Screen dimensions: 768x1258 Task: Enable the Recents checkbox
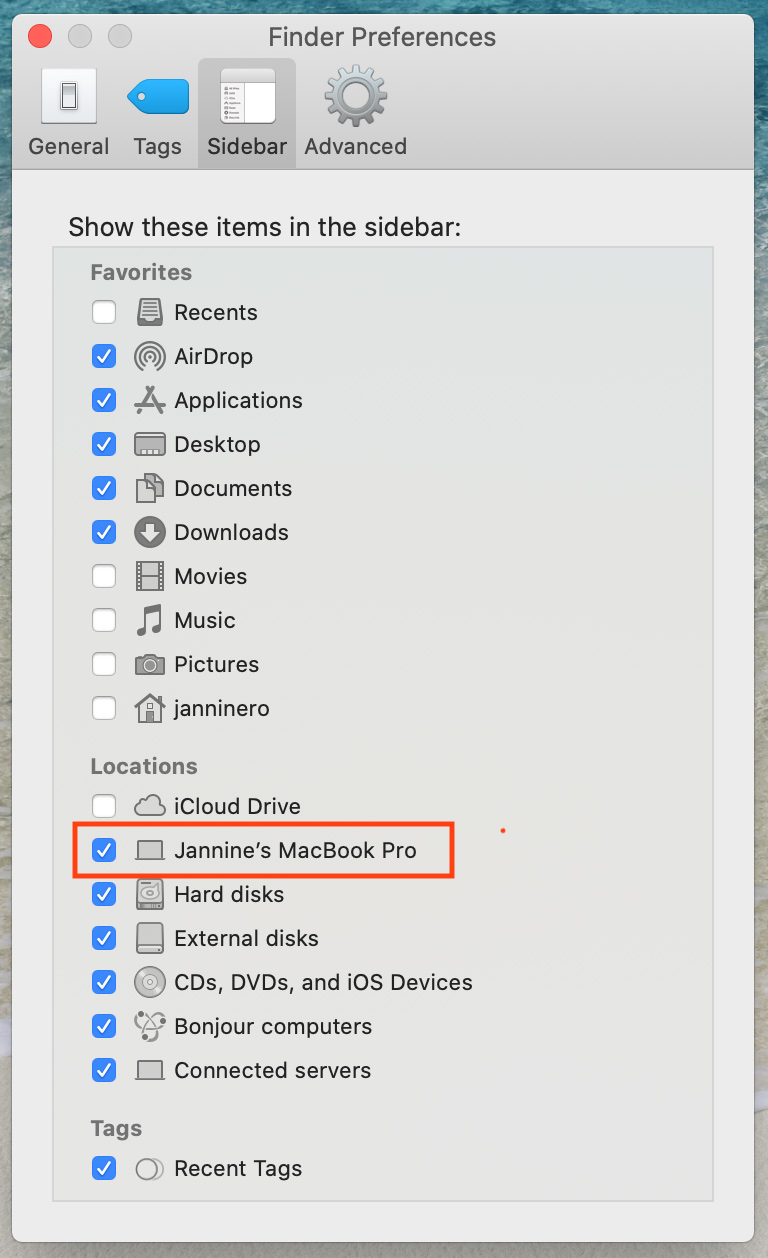click(x=104, y=312)
